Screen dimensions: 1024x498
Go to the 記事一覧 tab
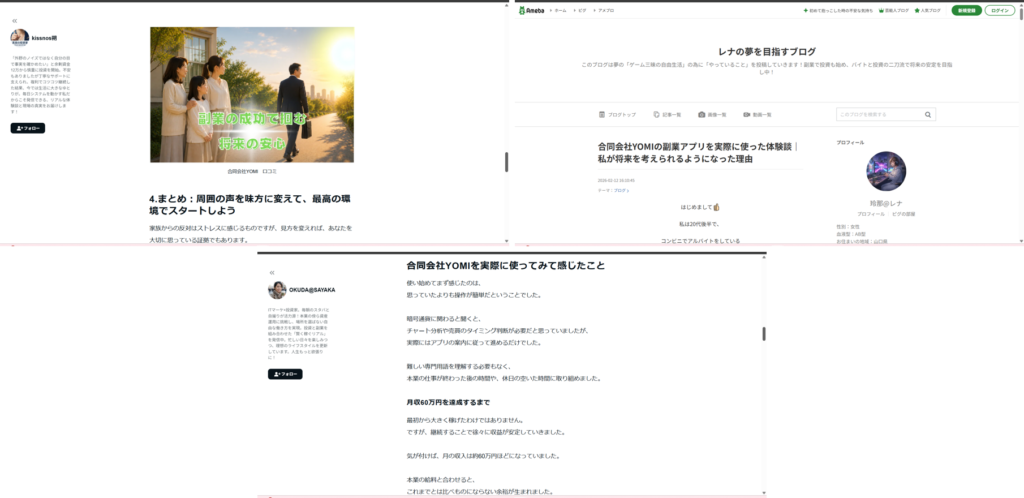tap(671, 115)
